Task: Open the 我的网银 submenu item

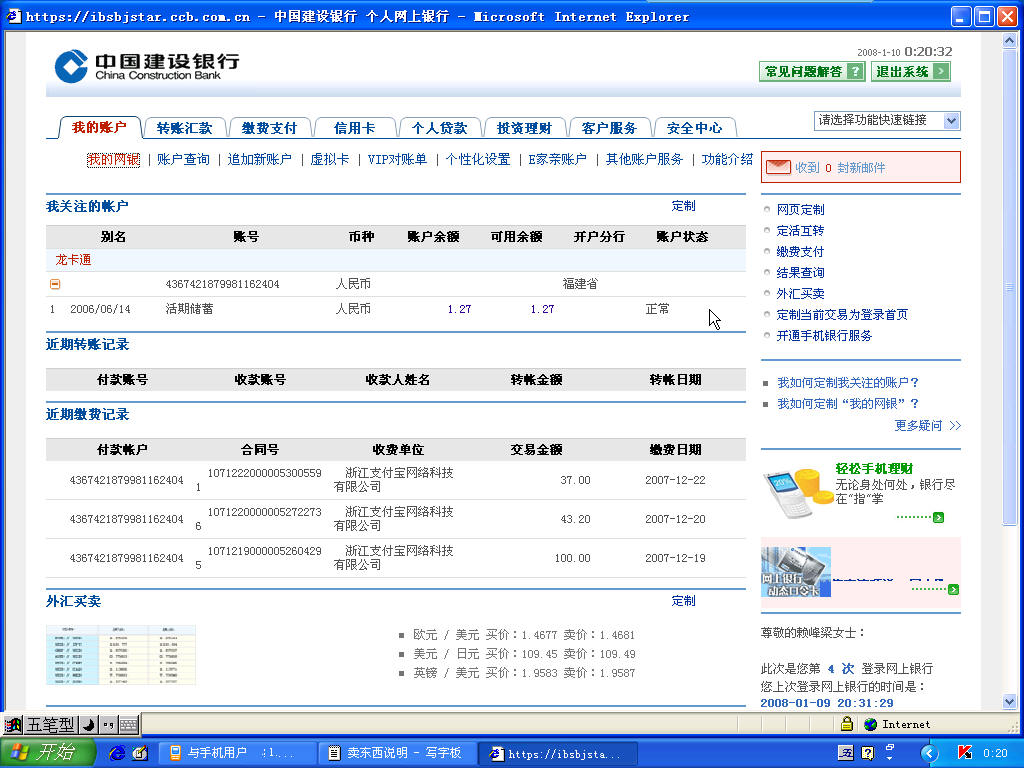Action: pyautogui.click(x=114, y=159)
